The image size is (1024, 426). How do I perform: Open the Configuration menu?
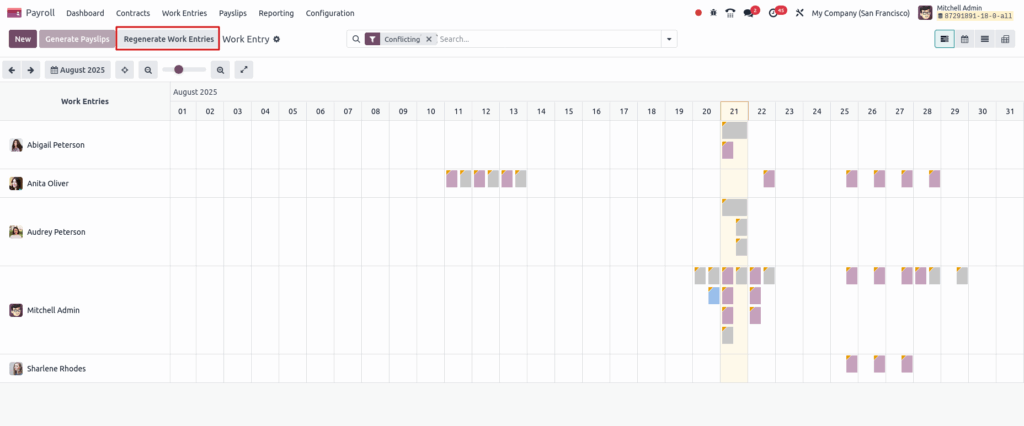[x=330, y=13]
